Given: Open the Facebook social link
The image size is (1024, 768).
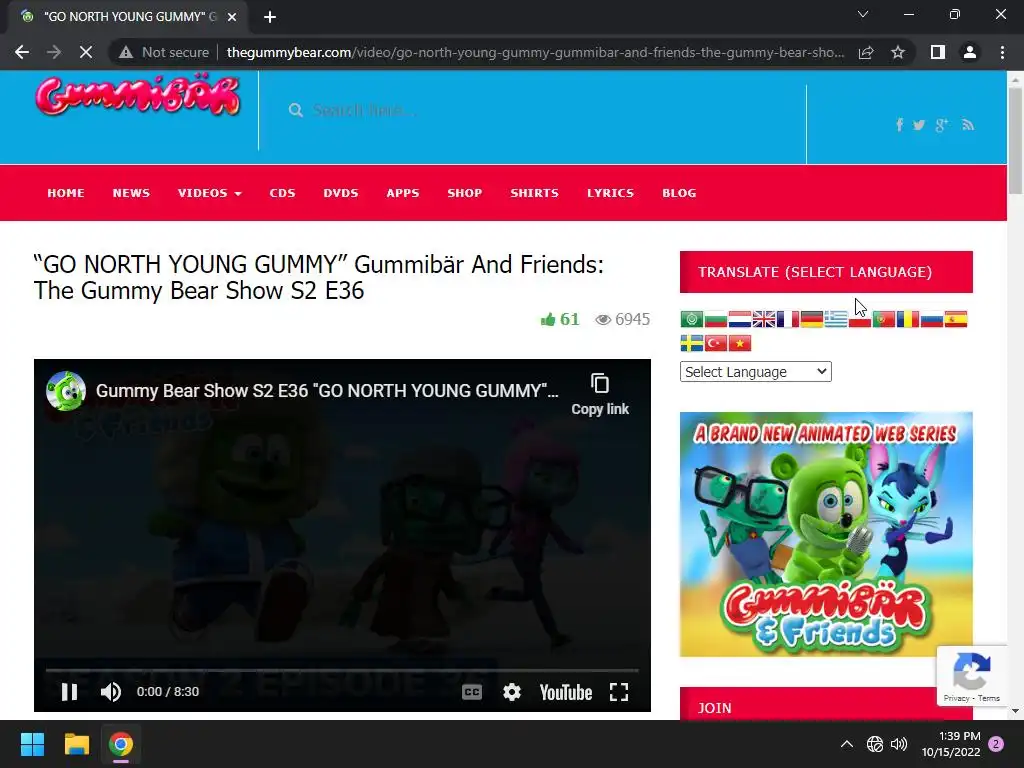Looking at the screenshot, I should pos(899,125).
